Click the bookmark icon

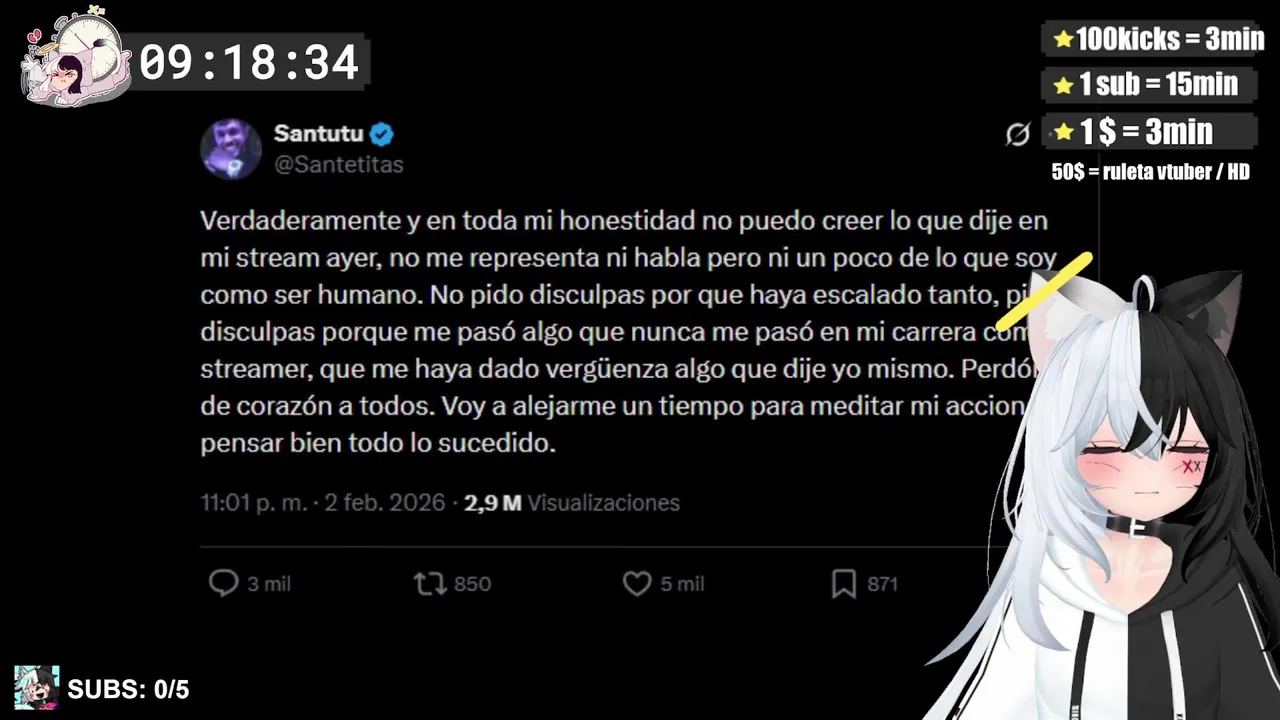pyautogui.click(x=844, y=583)
